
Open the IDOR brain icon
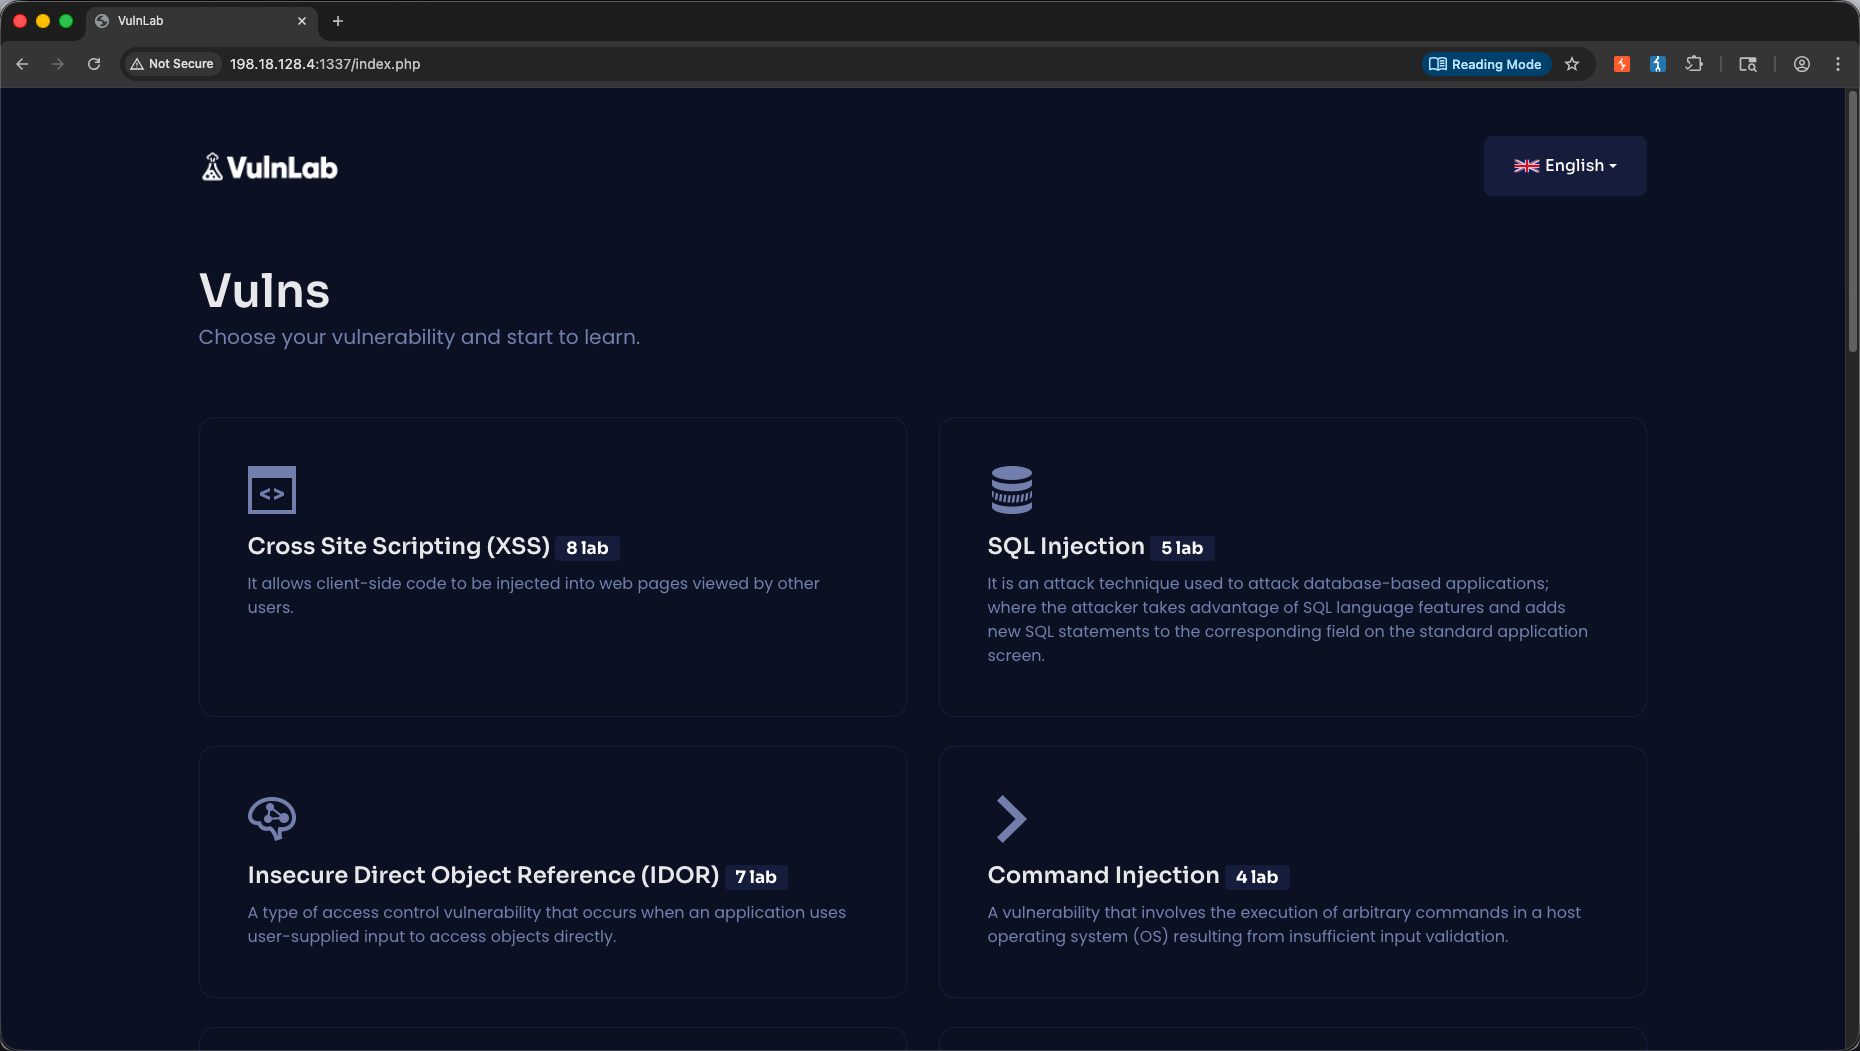[272, 818]
